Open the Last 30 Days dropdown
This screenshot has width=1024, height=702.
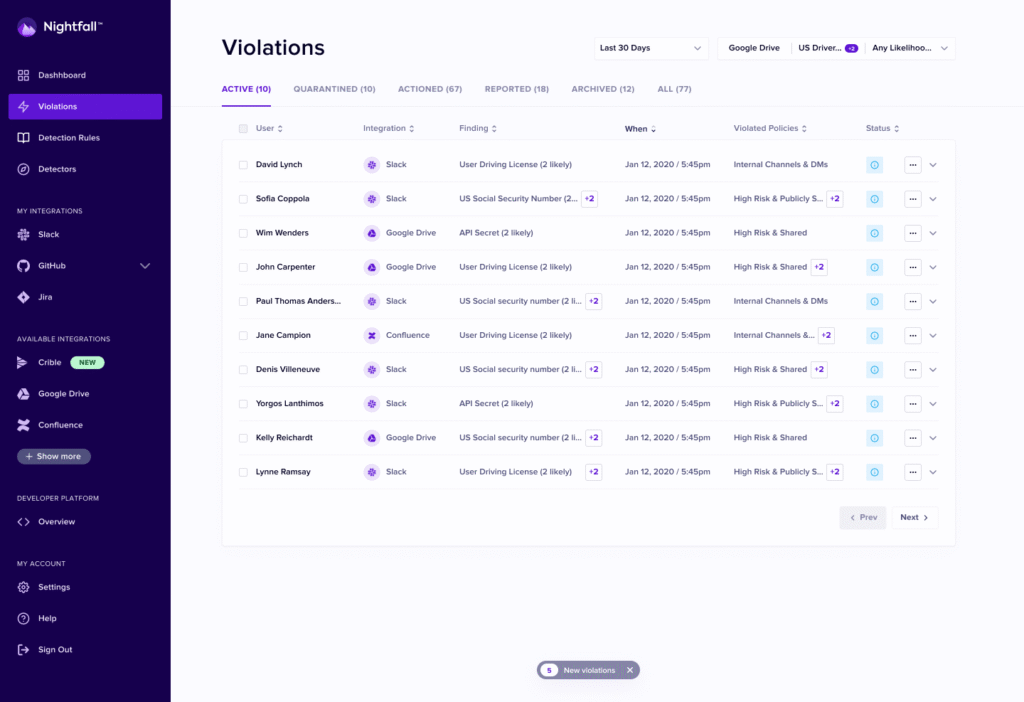650,48
